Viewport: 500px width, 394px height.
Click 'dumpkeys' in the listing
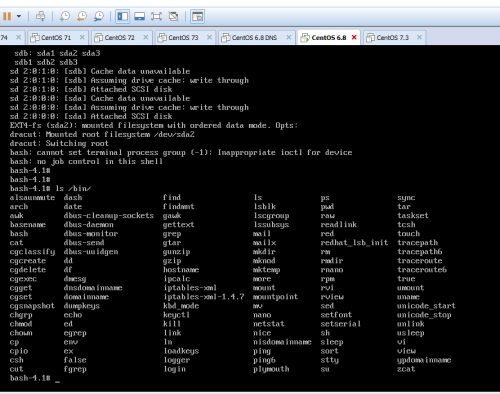point(82,306)
